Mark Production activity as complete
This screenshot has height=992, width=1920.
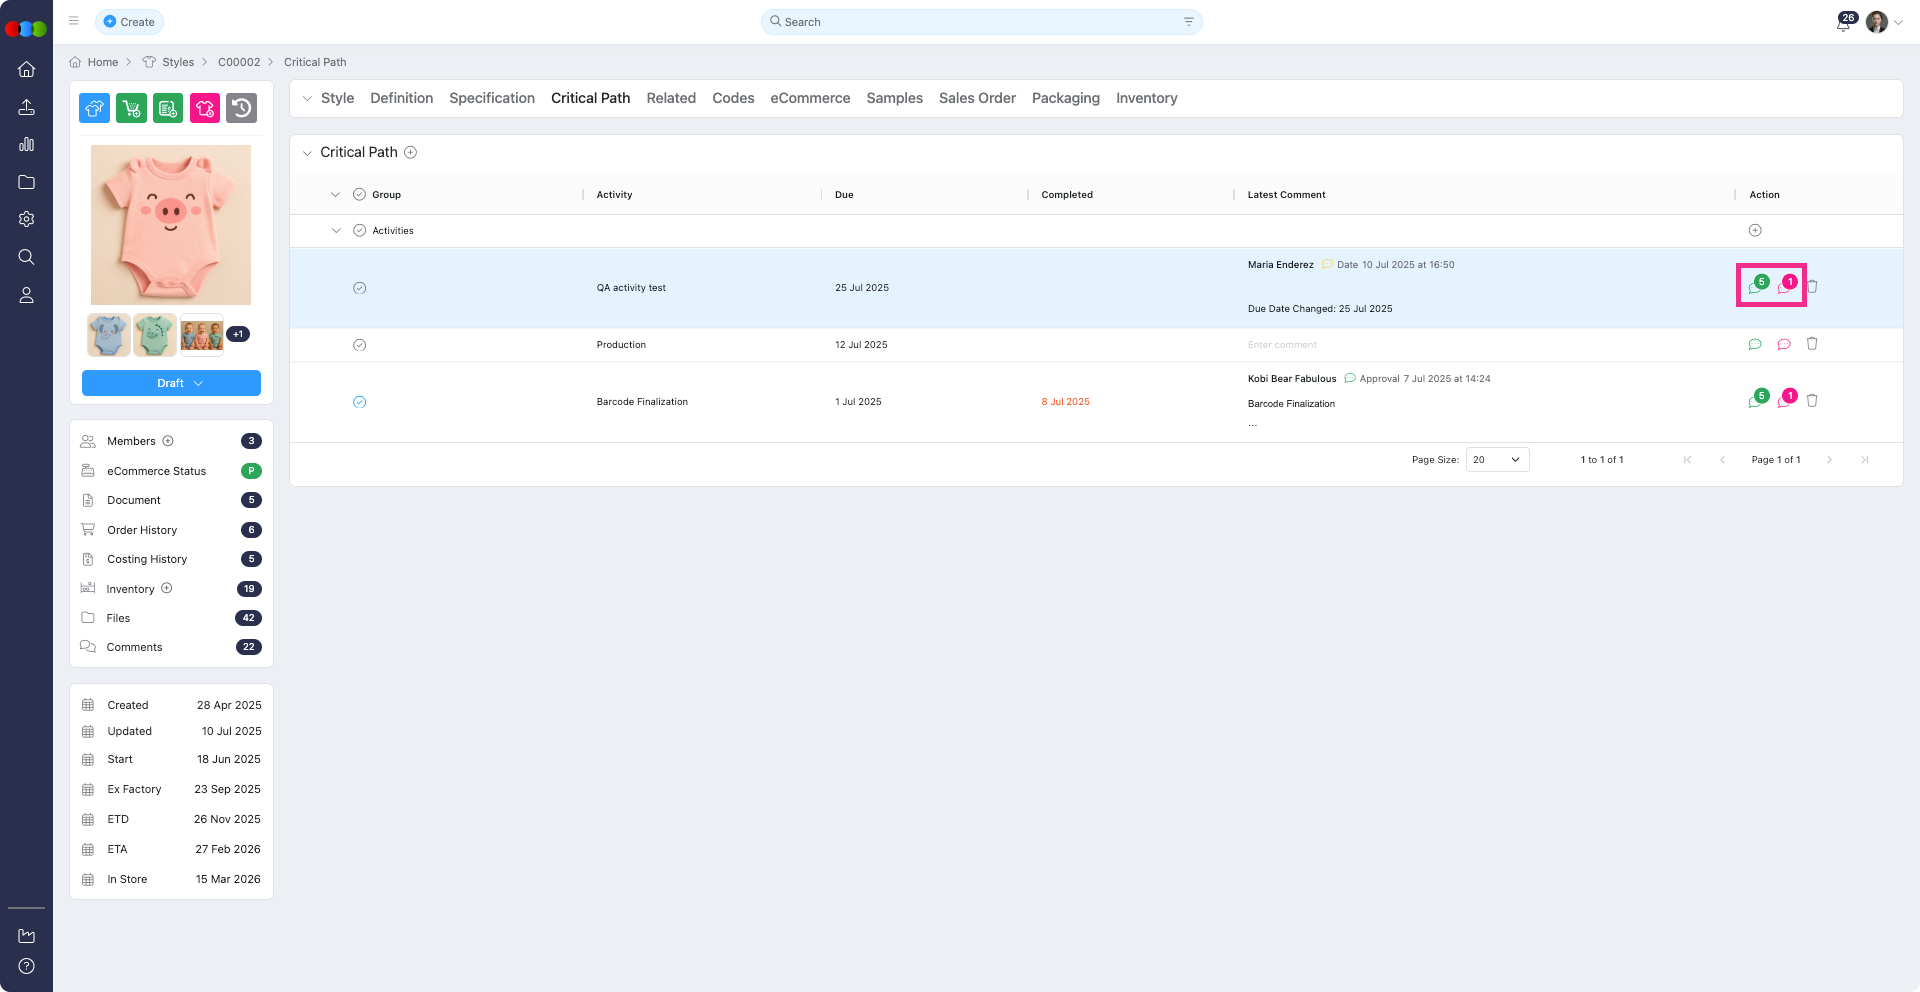(359, 345)
